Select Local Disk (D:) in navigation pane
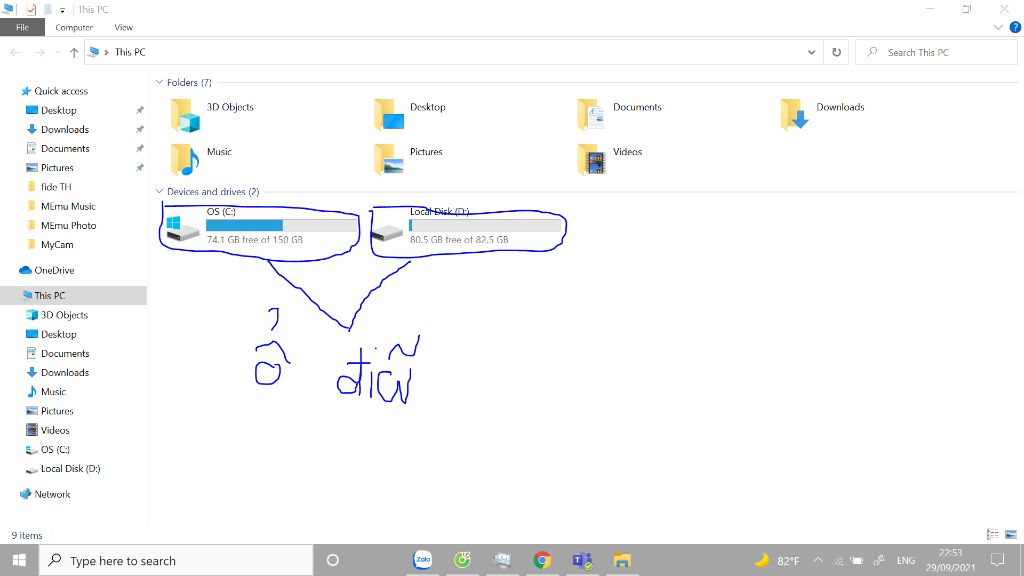This screenshot has width=1024, height=576. pos(71,468)
